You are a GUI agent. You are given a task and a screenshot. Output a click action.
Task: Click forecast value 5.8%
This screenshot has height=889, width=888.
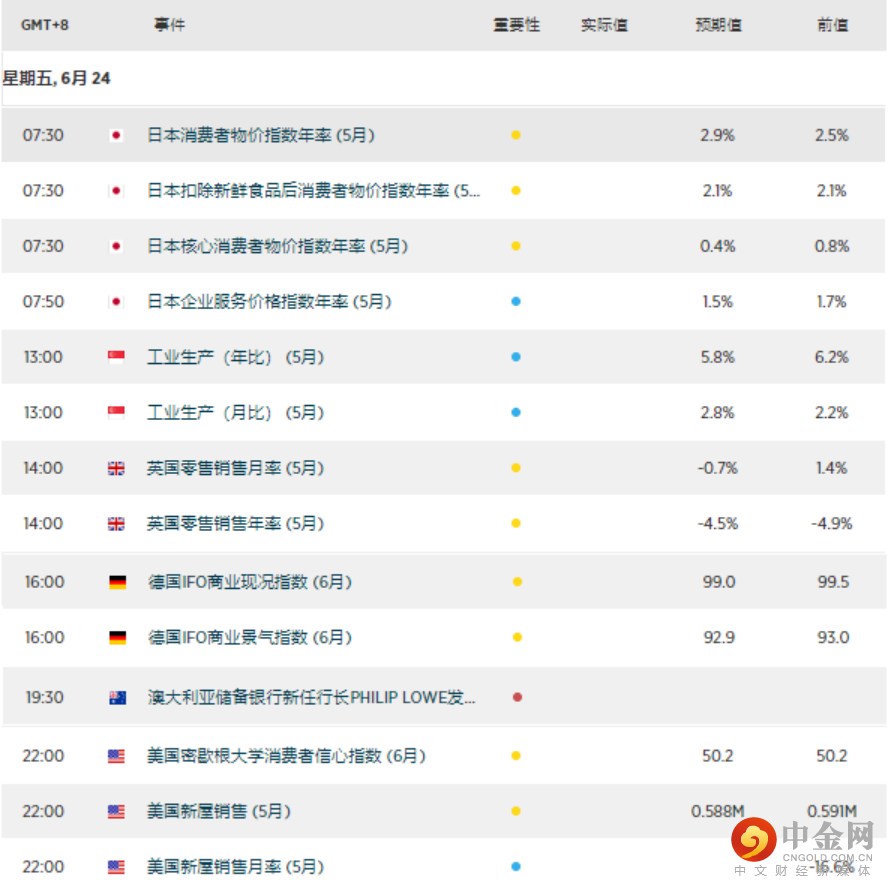(x=717, y=357)
